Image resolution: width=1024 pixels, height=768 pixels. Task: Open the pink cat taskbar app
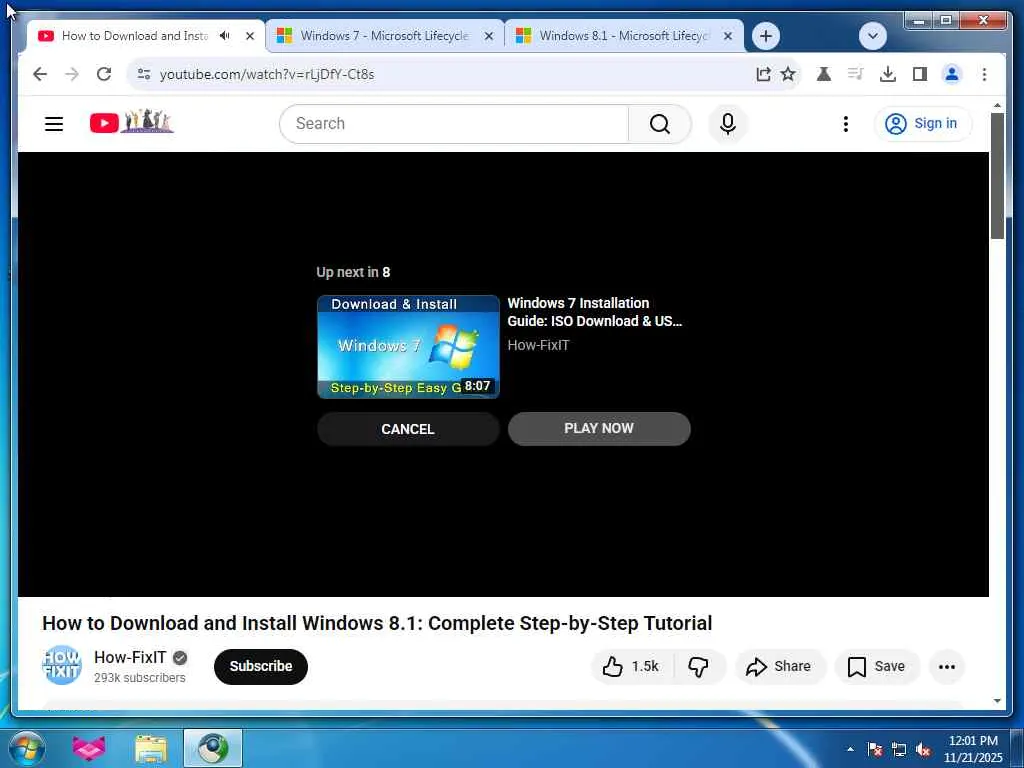[x=89, y=748]
